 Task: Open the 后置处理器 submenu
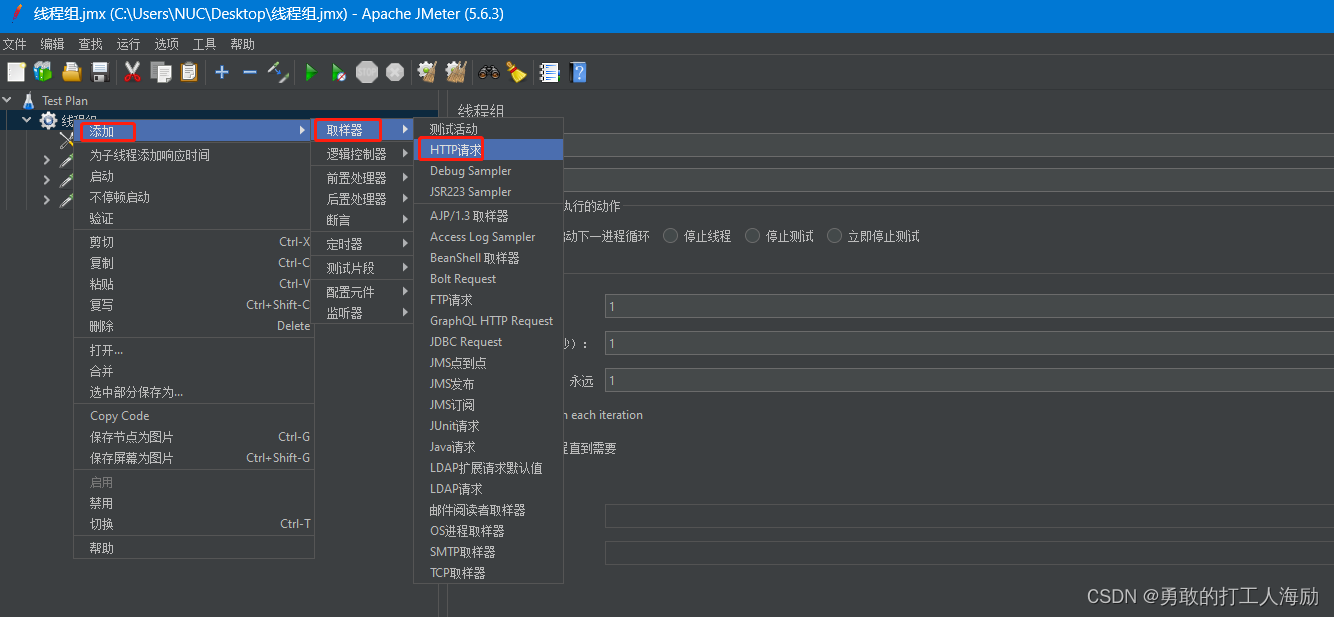[x=364, y=199]
